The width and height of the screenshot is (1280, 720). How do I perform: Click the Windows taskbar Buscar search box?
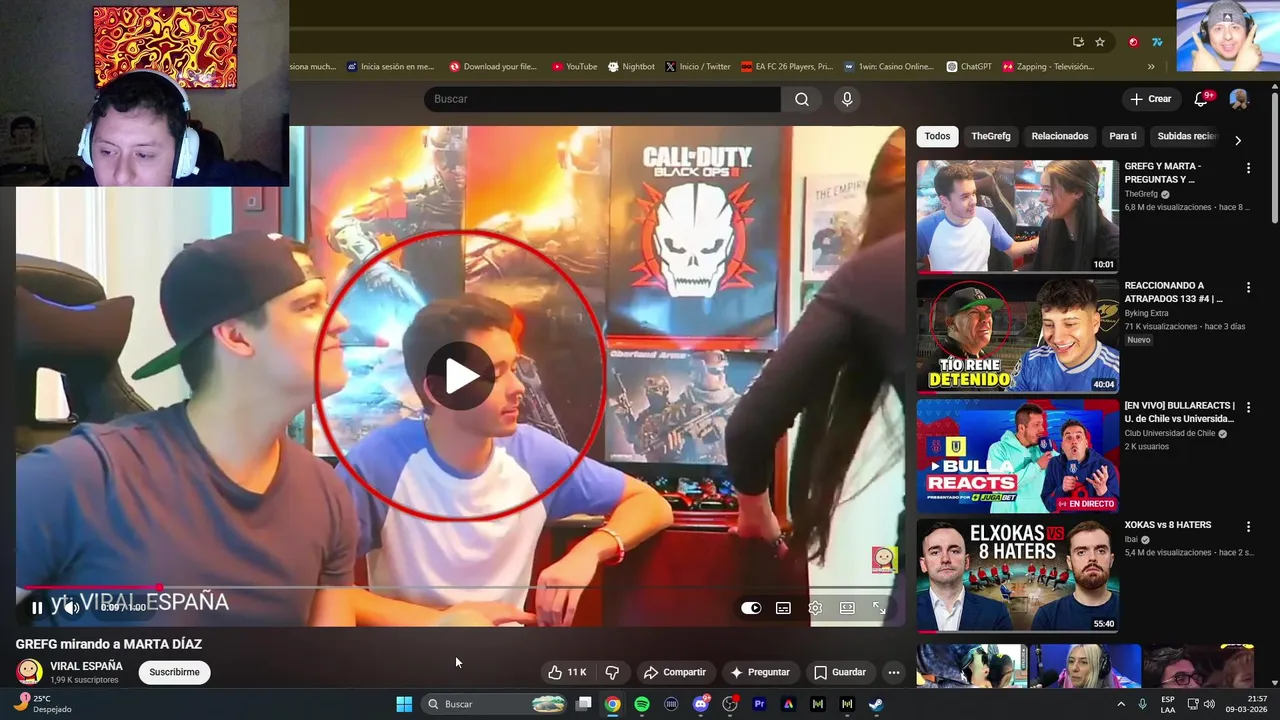pos(495,704)
